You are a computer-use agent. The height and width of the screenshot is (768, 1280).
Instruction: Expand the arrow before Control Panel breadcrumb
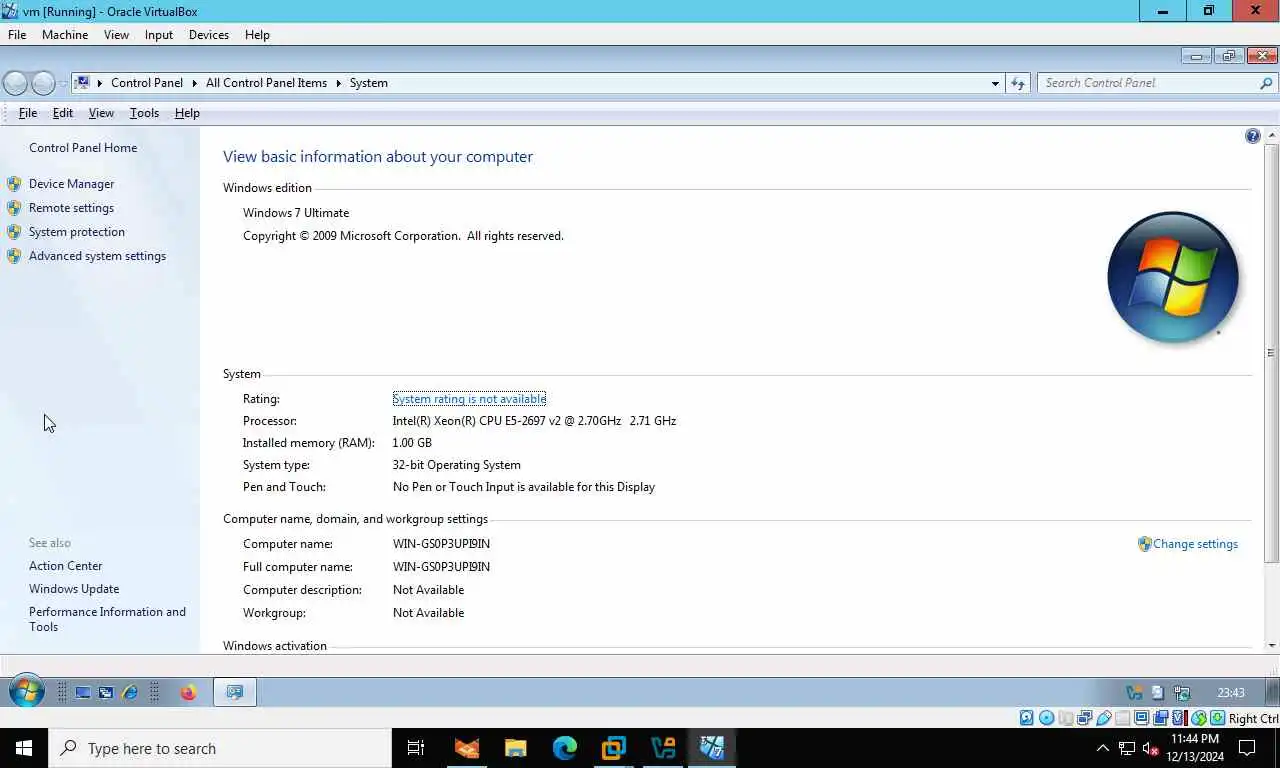[x=100, y=83]
